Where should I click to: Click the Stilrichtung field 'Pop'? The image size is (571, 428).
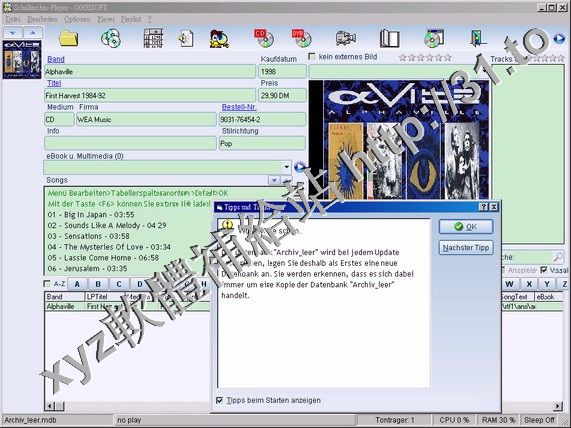pyautogui.click(x=262, y=144)
